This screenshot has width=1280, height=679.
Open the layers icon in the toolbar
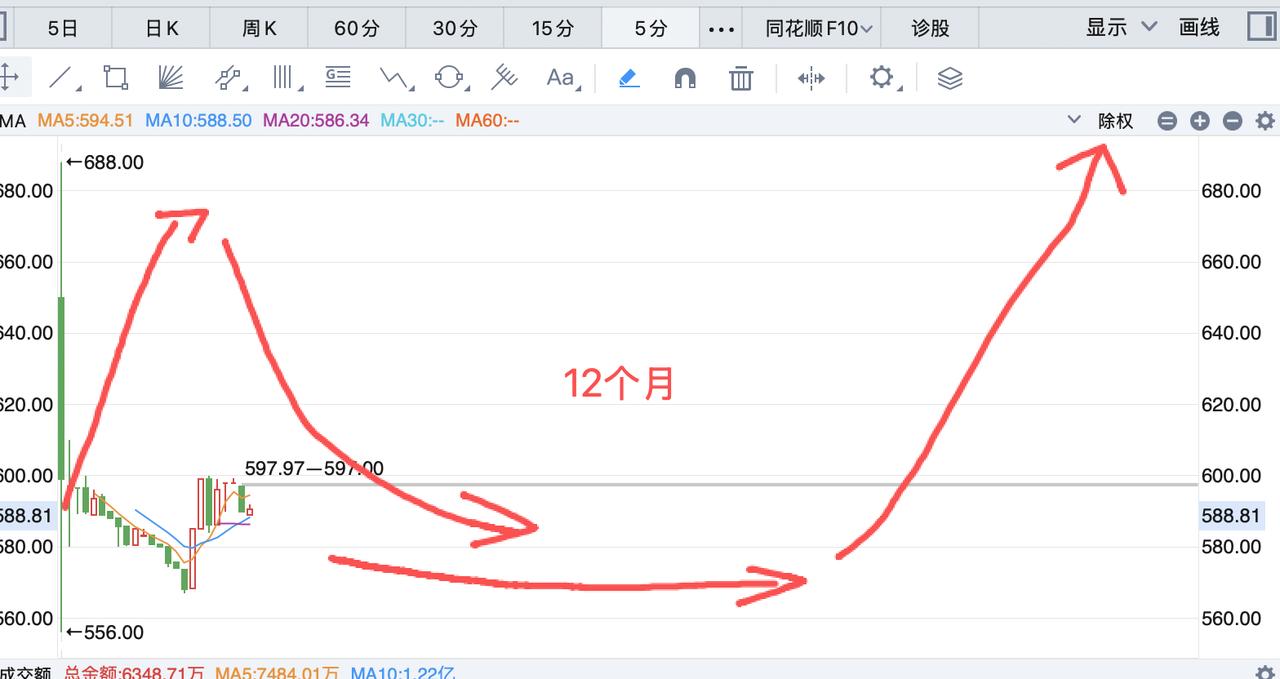pyautogui.click(x=949, y=76)
